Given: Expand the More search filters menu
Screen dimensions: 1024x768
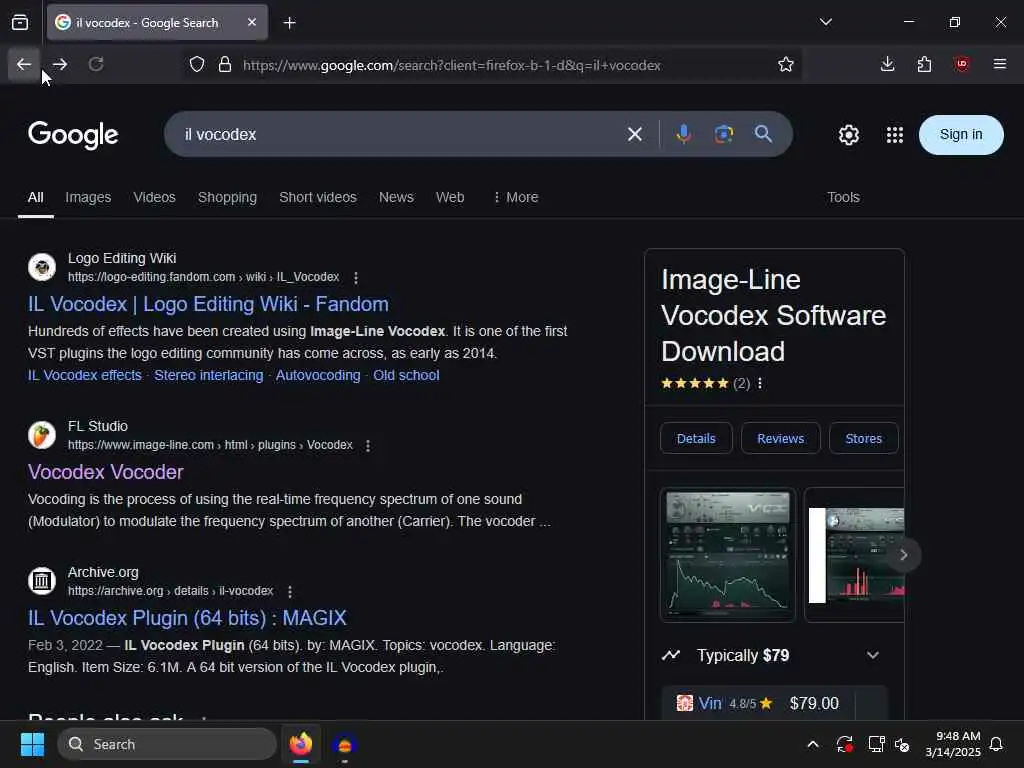Looking at the screenshot, I should coord(515,197).
